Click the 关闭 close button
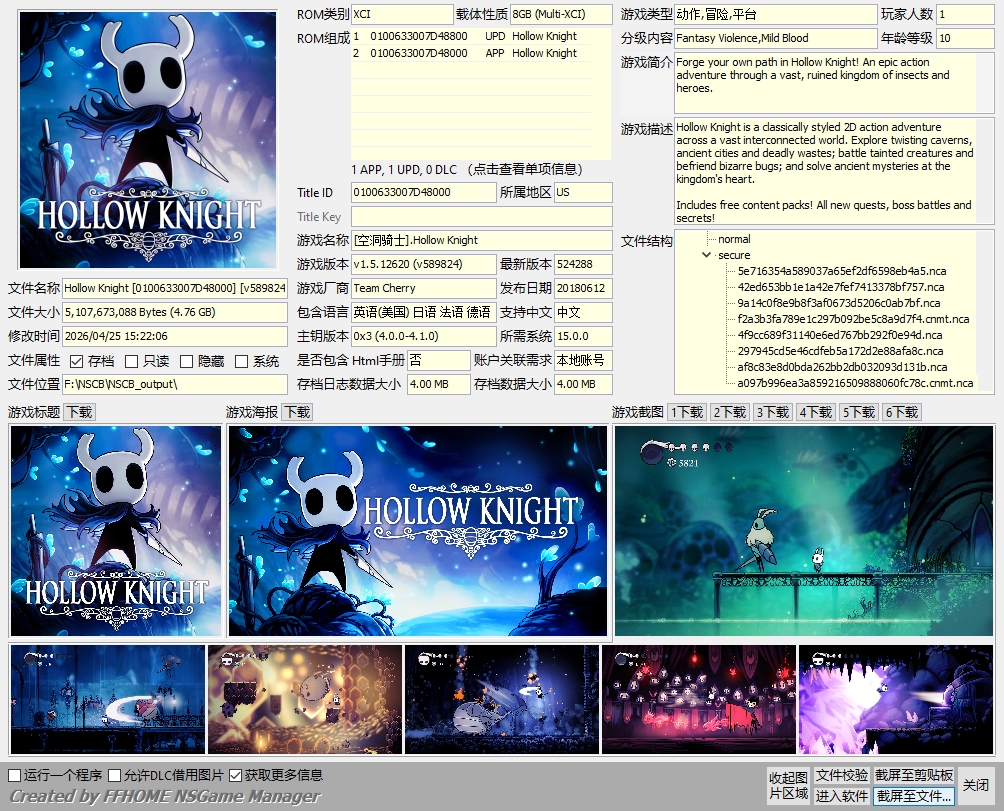This screenshot has width=1004, height=811. pos(976,786)
